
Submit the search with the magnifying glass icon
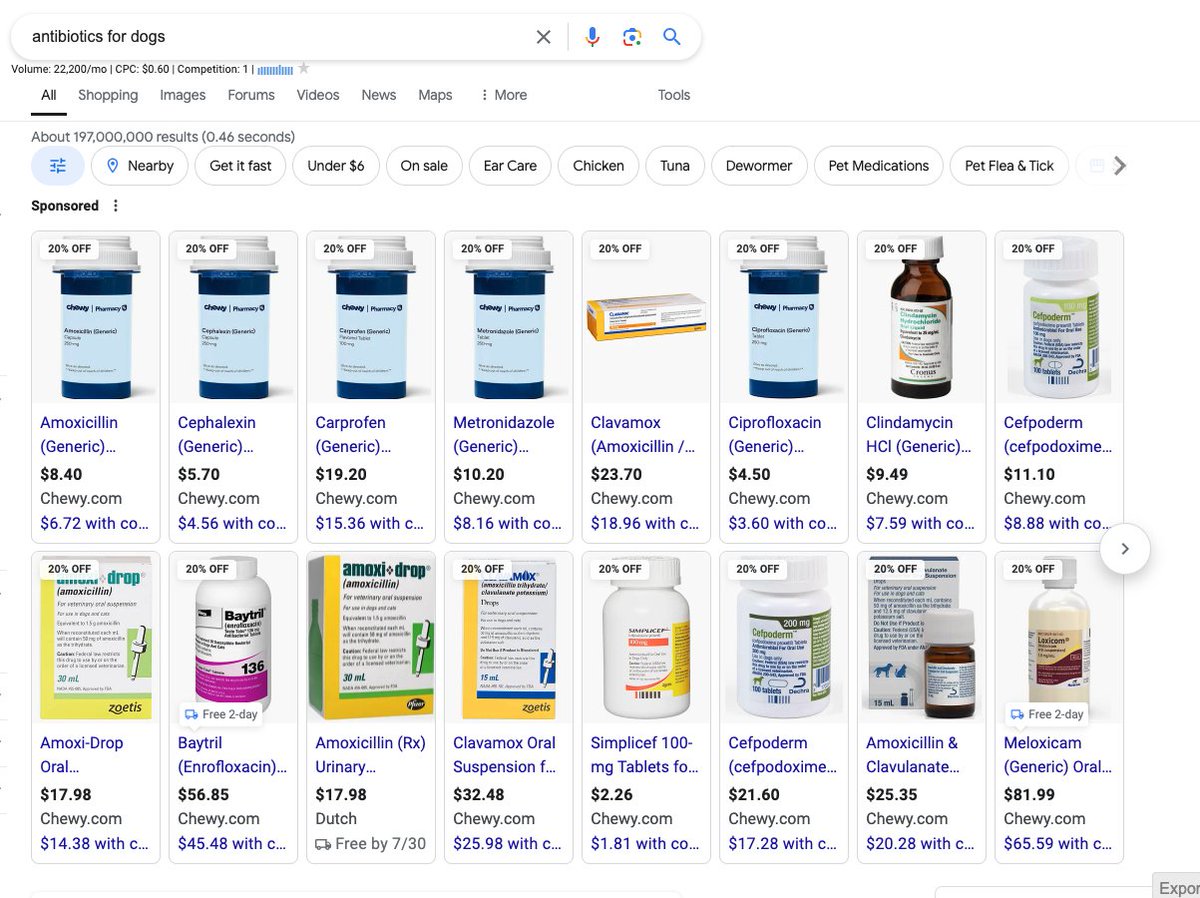(x=671, y=36)
